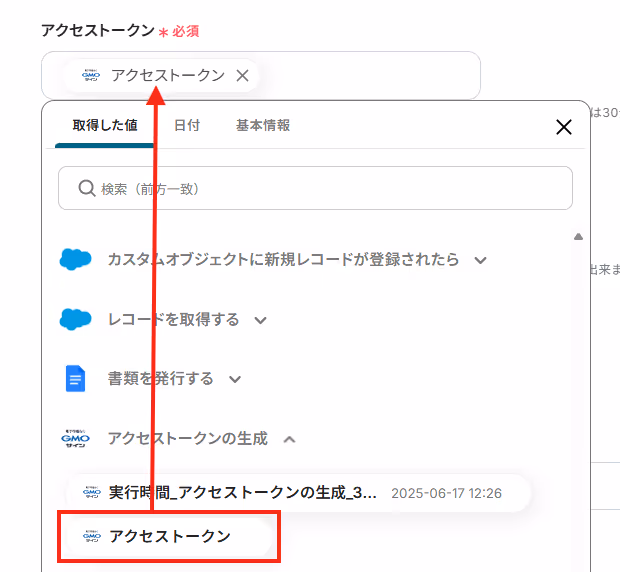Click GMO icon in the 実行時間 value row
Viewport: 620px width, 572px height.
(92, 493)
